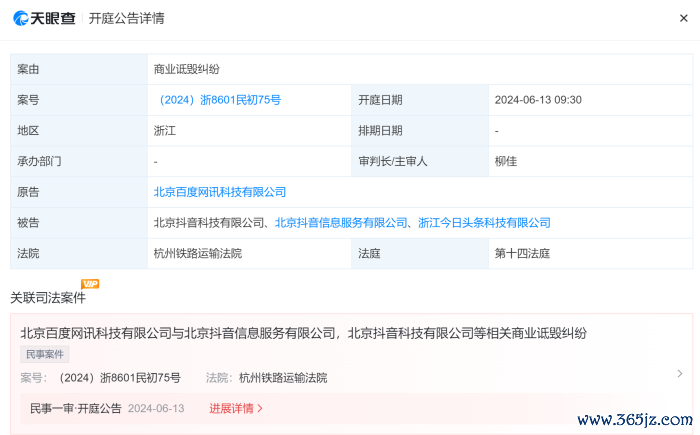Click 民事一审·开庭公告 progress entry
700x435 pixels.
(75, 408)
